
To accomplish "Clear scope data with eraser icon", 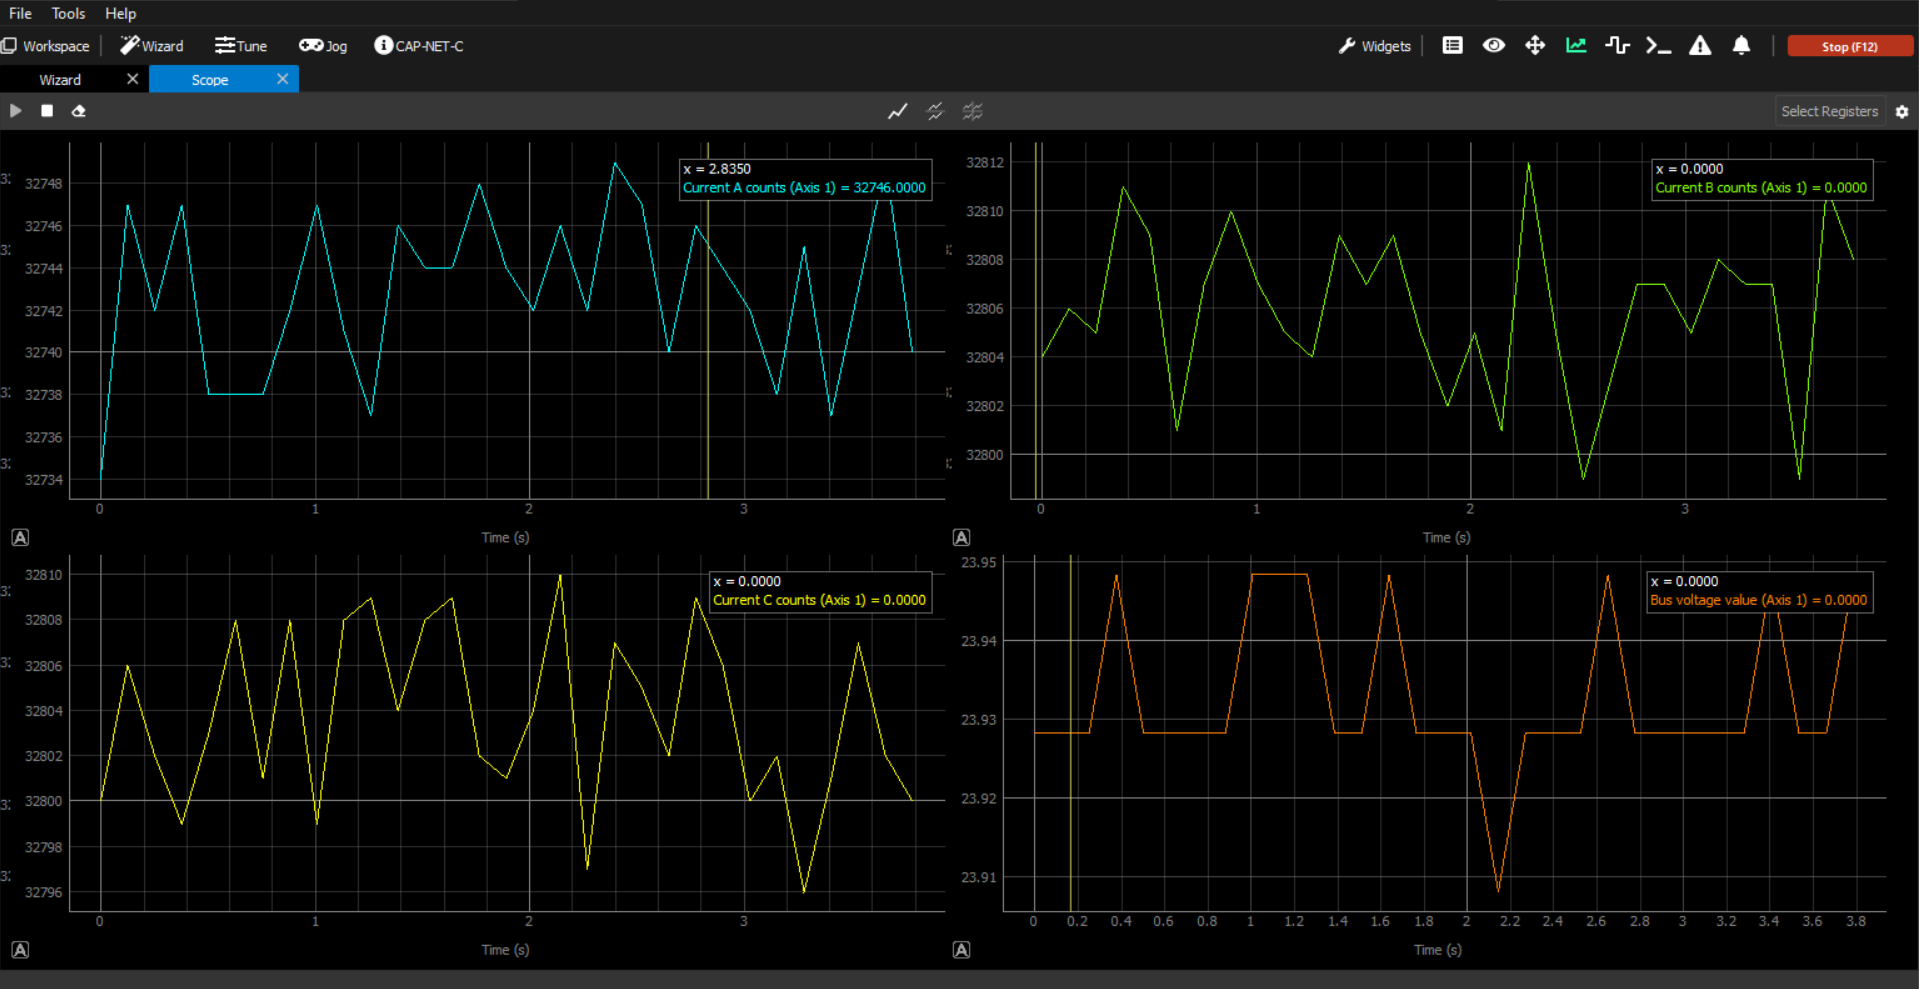I will [78, 111].
